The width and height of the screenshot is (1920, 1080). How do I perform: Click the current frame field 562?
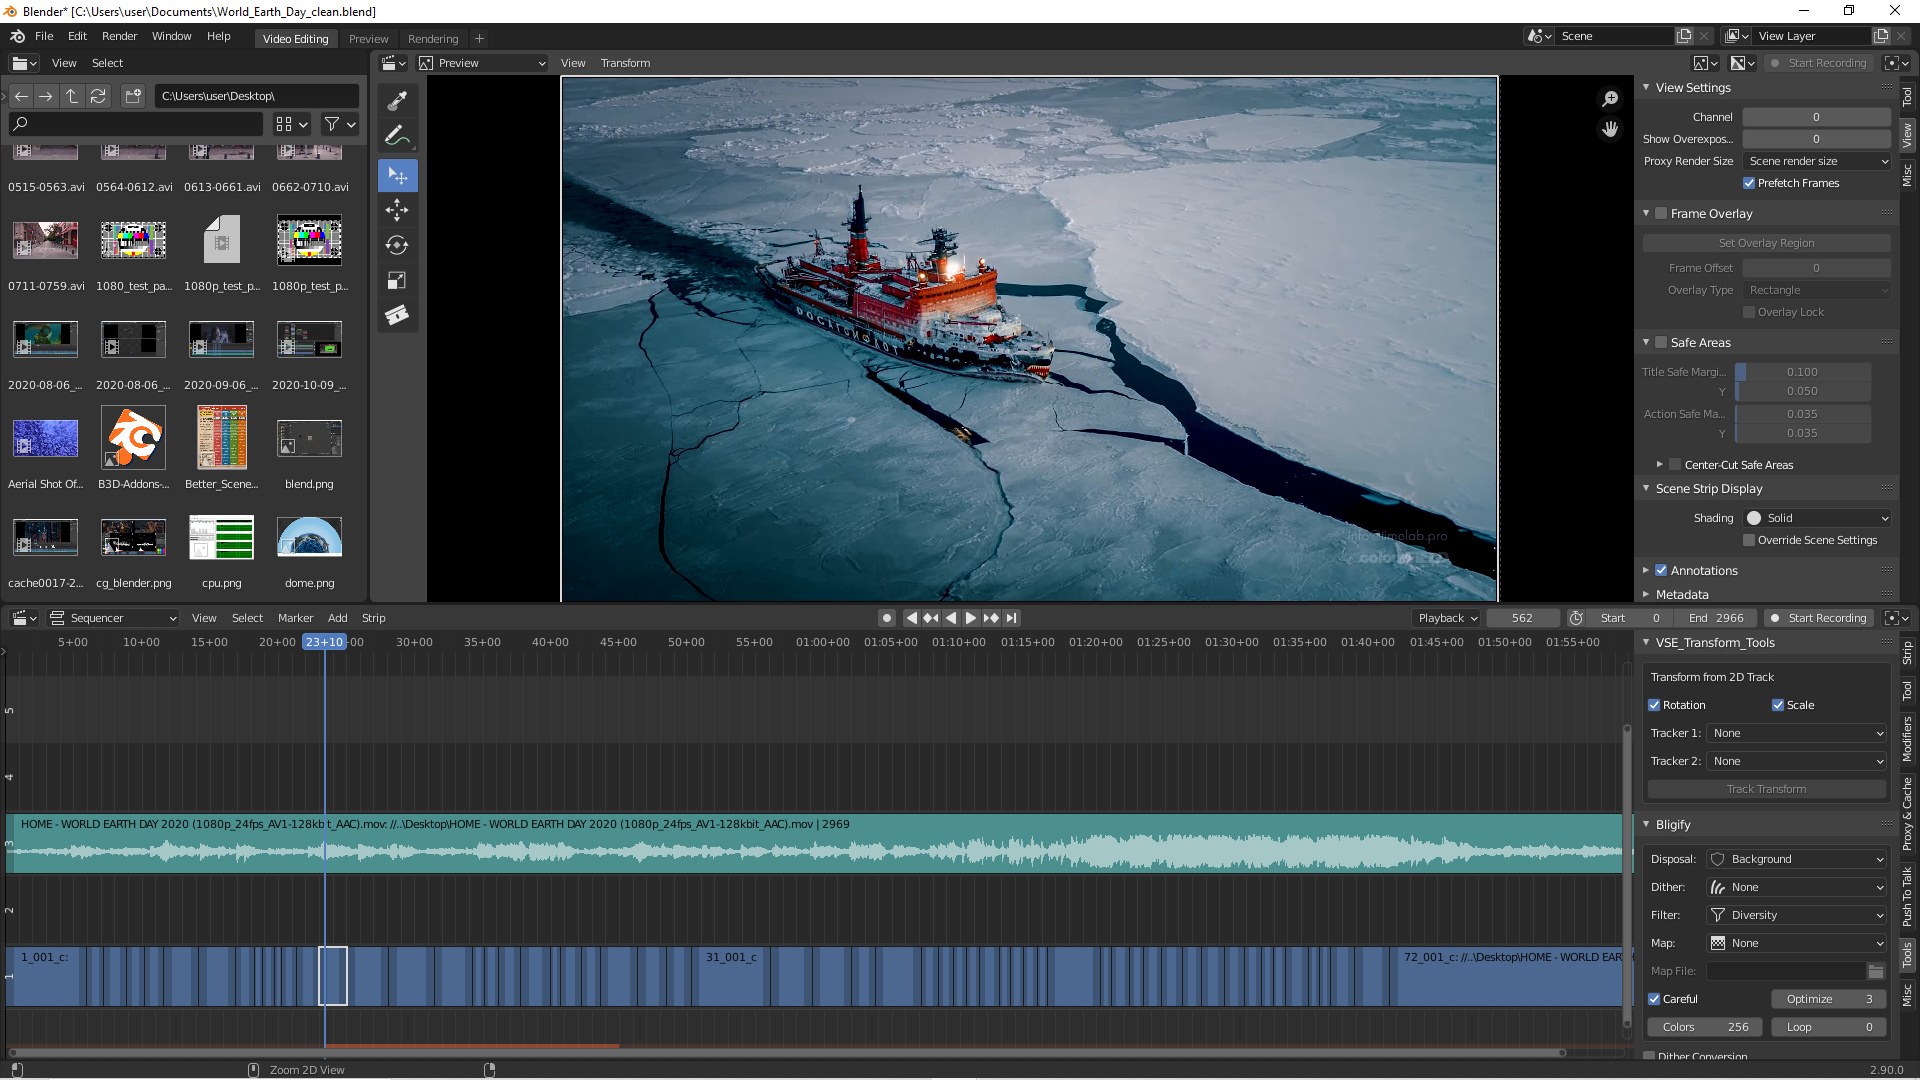pos(1522,618)
